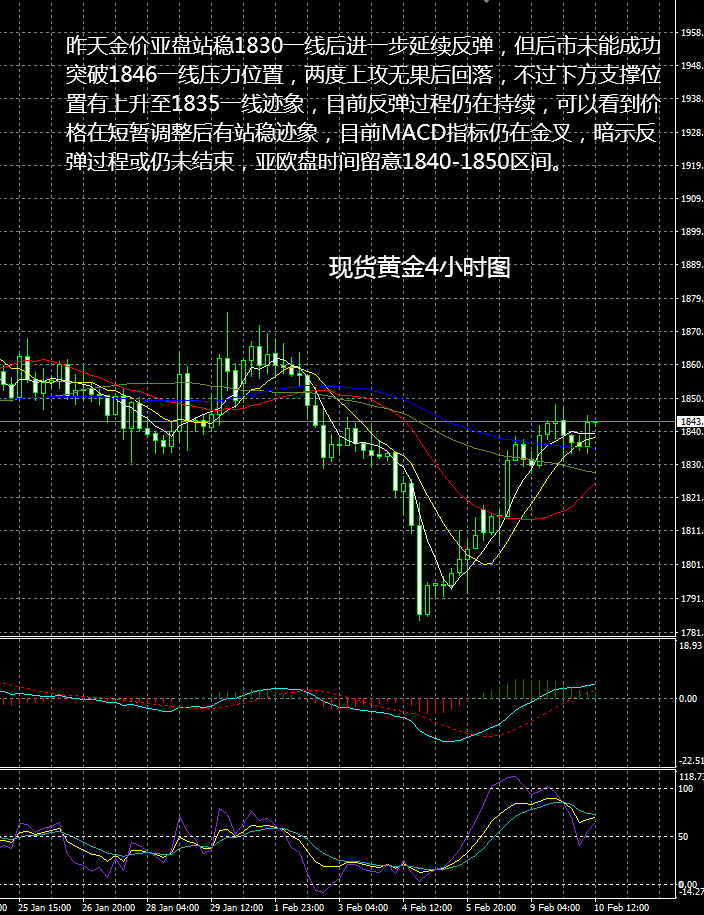Click the 现货黄金4小时图 chart title
The height and width of the screenshot is (915, 704).
420,268
